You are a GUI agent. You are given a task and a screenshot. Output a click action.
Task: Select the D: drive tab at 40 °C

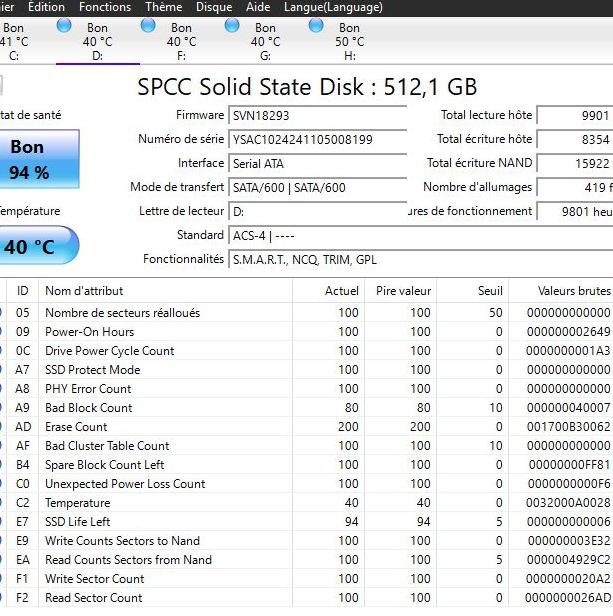click(98, 42)
